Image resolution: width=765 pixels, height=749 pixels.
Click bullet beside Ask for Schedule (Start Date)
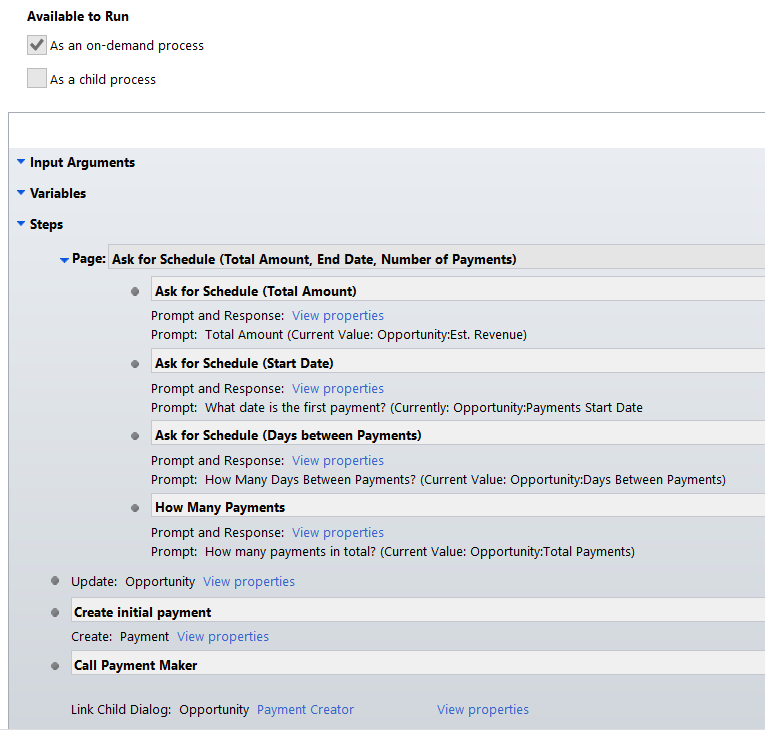coord(135,364)
